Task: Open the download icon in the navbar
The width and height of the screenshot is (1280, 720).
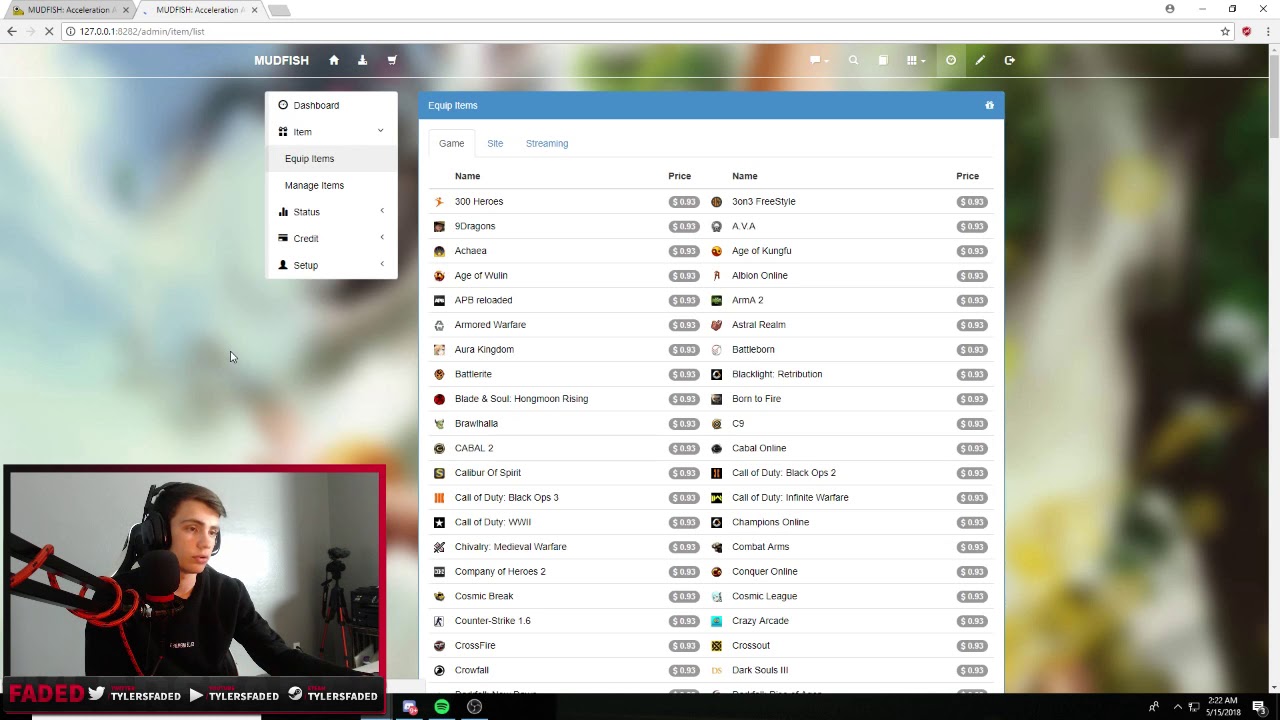Action: 363,60
